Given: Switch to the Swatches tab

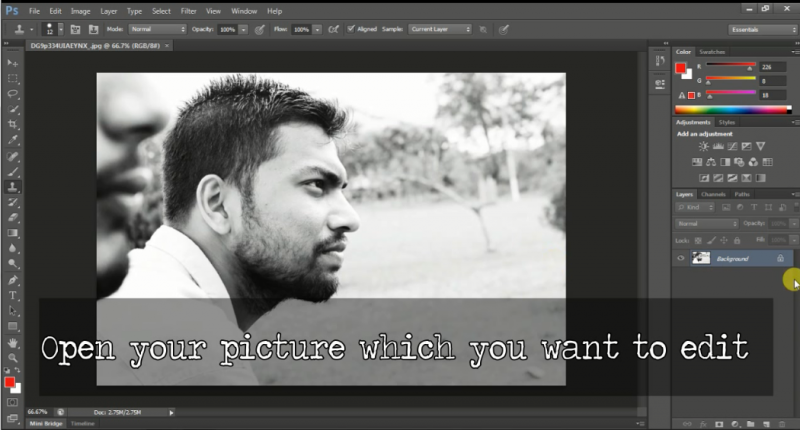Looking at the screenshot, I should click(x=712, y=51).
